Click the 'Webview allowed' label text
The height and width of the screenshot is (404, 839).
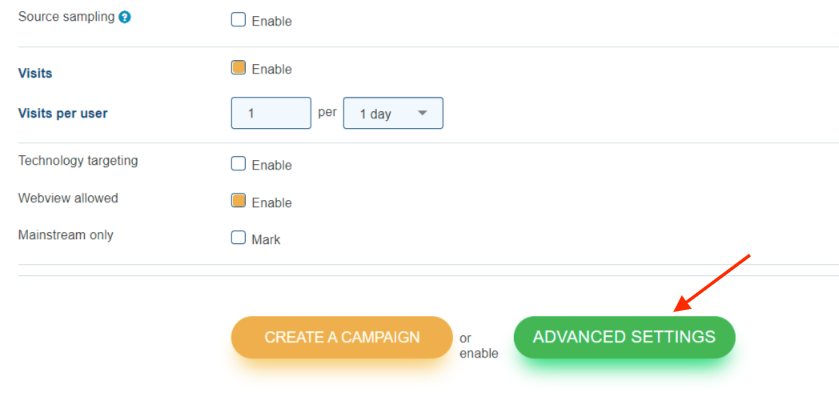pos(68,198)
